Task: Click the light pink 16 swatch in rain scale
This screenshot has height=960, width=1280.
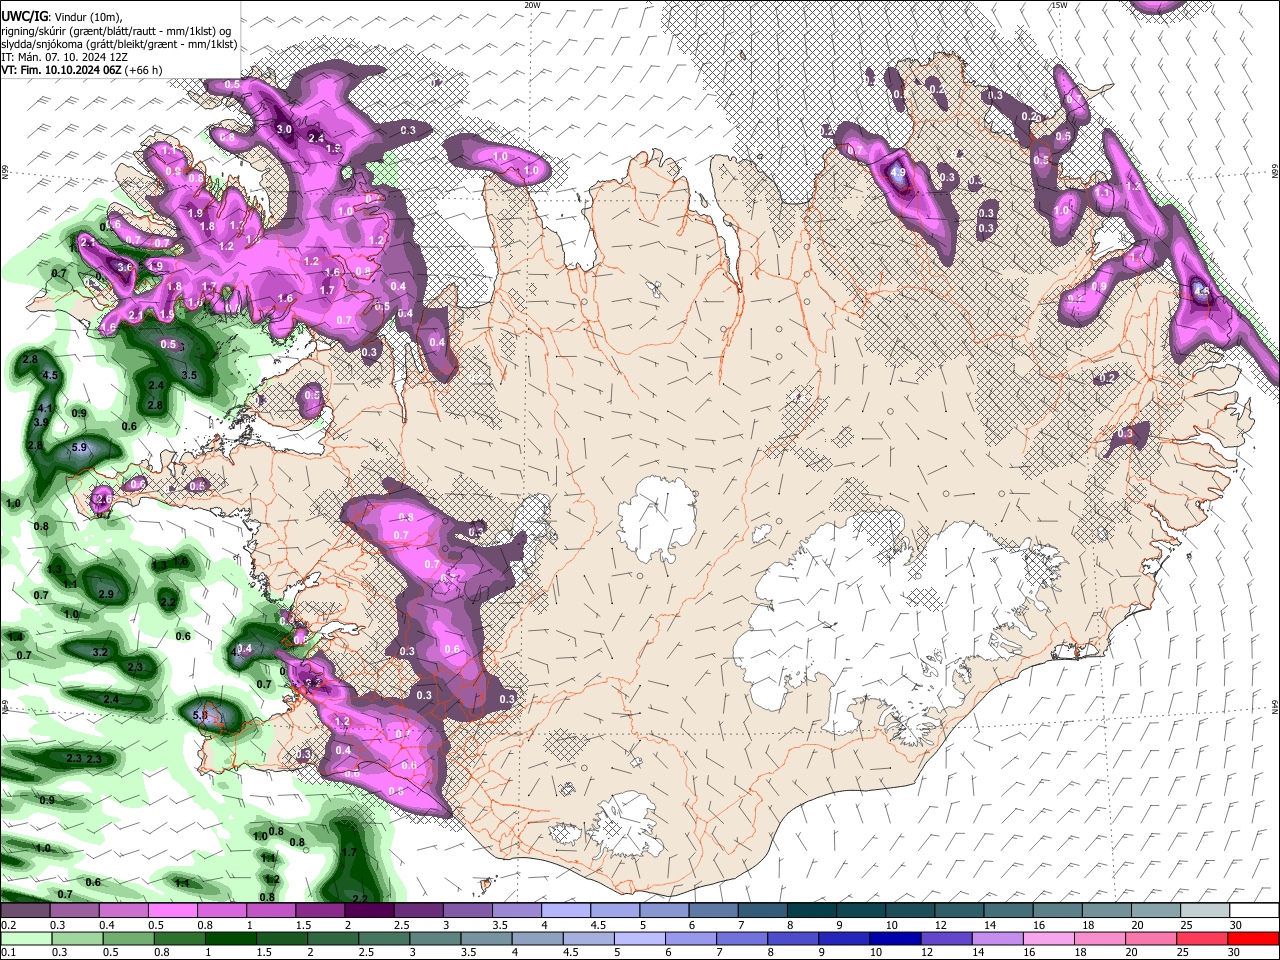Action: pos(1048,938)
